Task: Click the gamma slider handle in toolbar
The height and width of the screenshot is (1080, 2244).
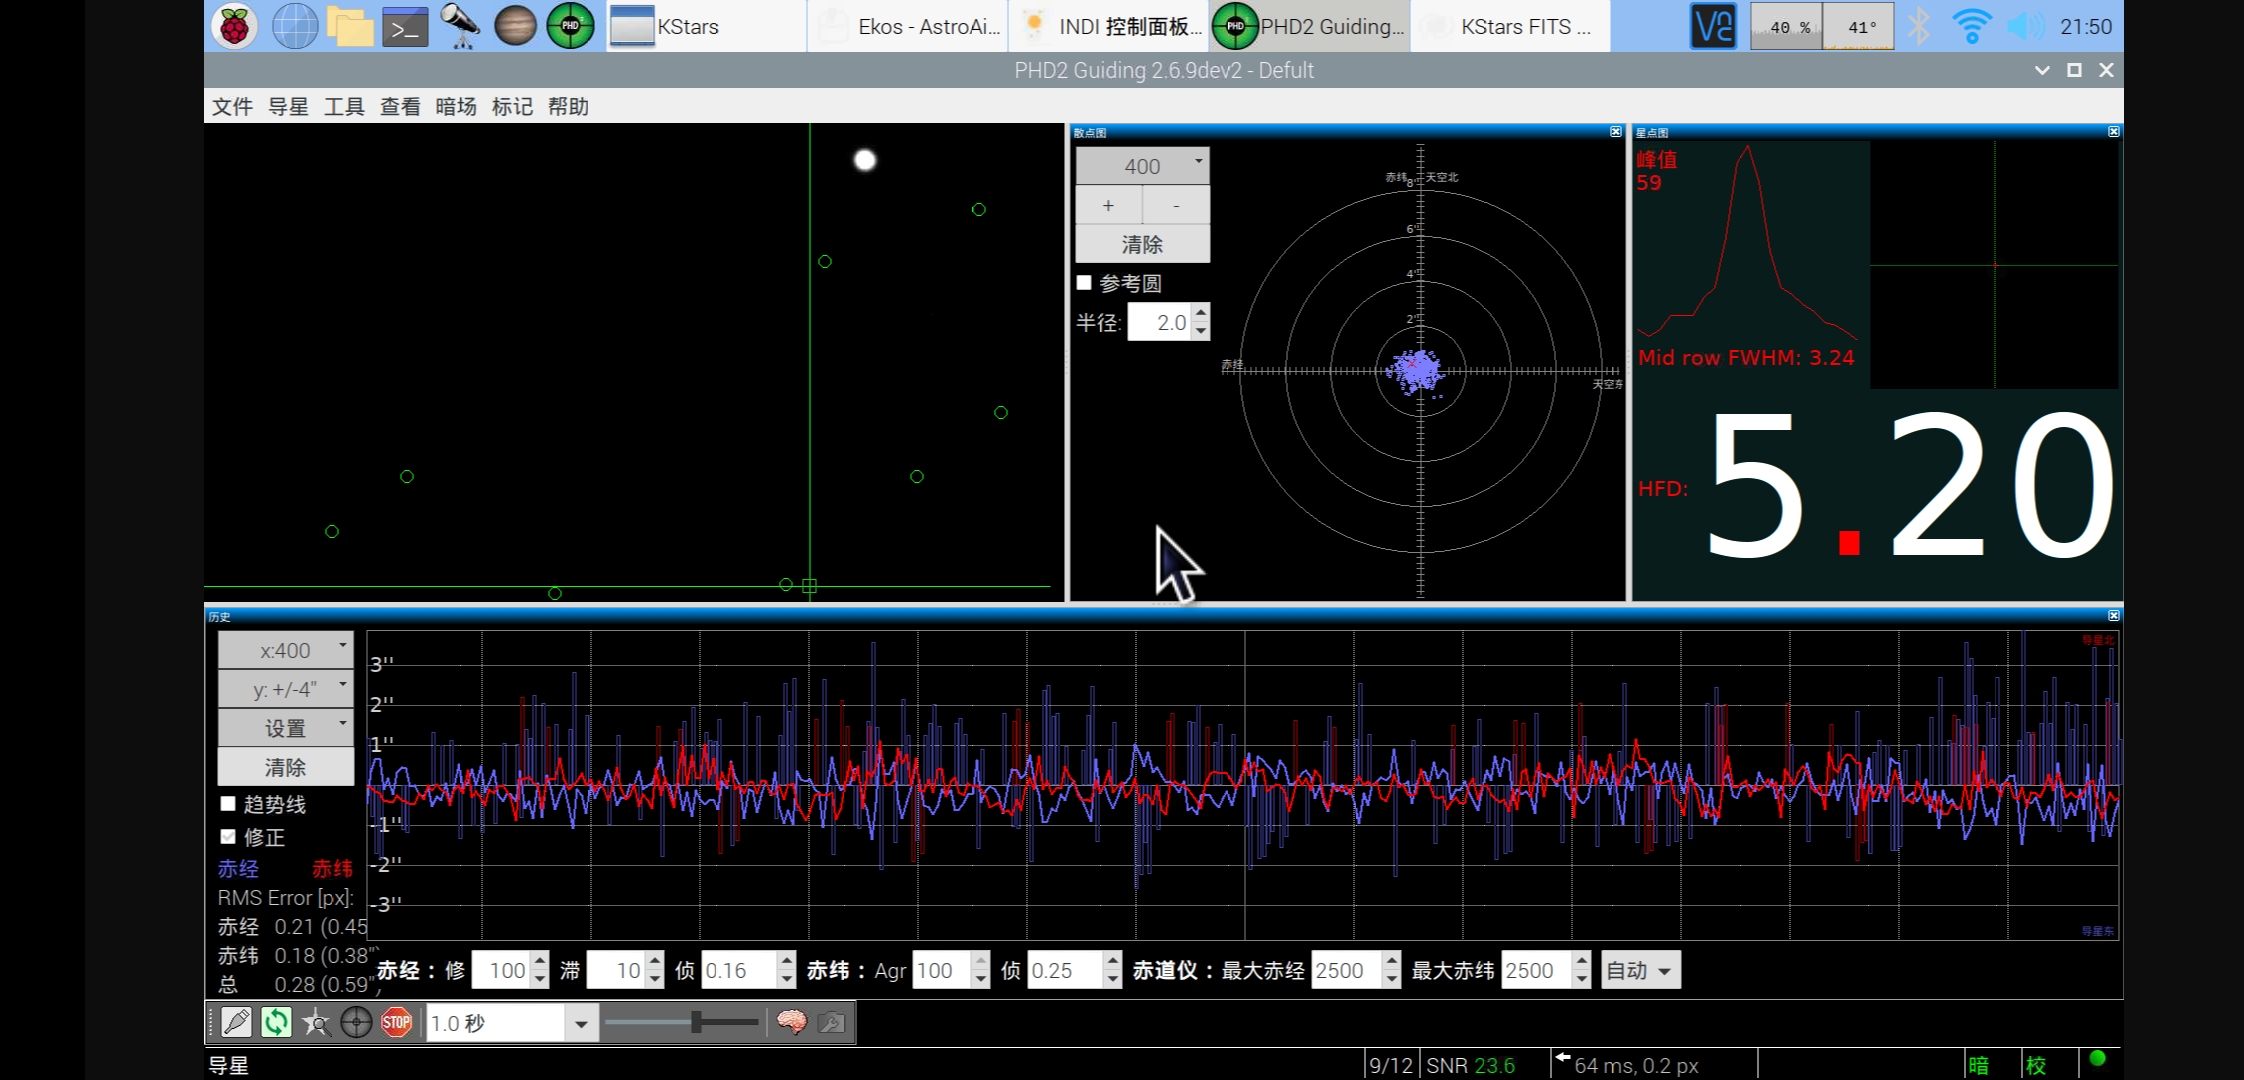Action: [x=696, y=1022]
